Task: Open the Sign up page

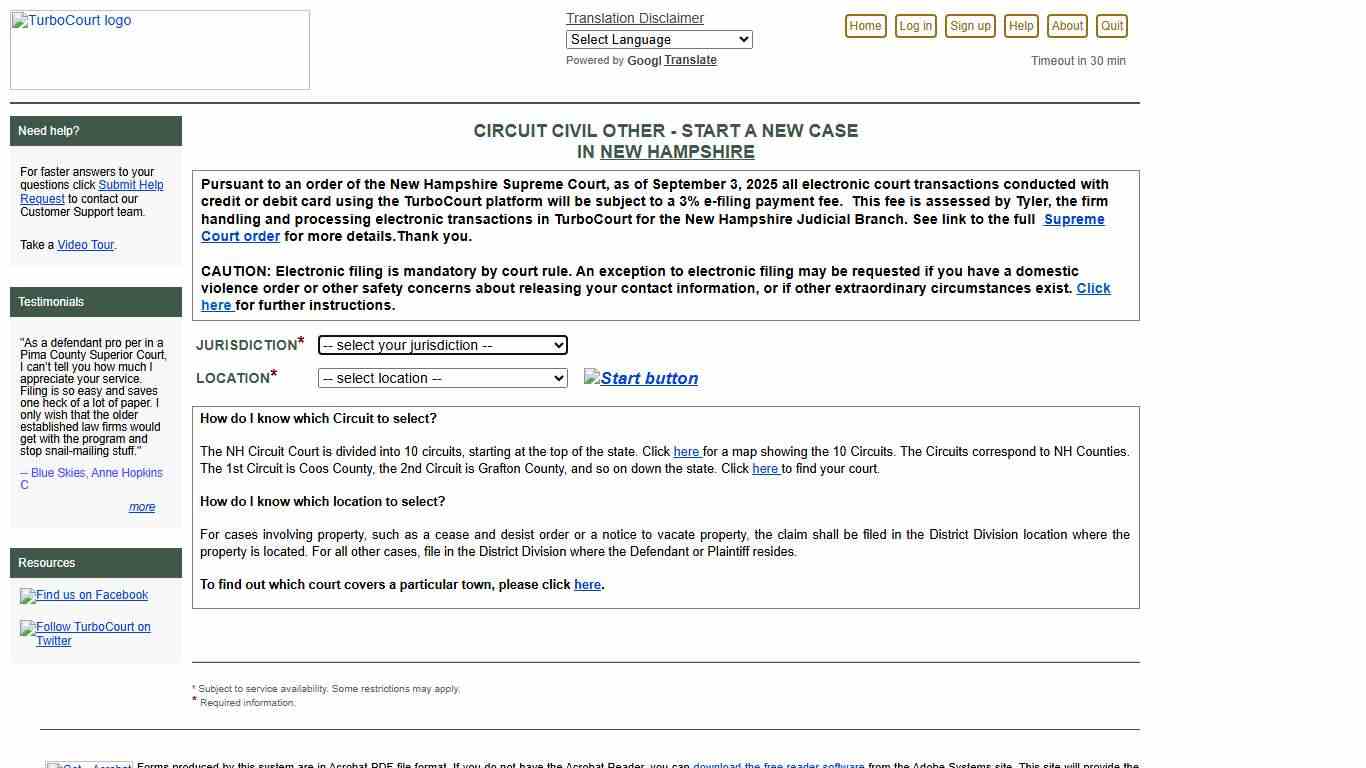Action: 969,26
